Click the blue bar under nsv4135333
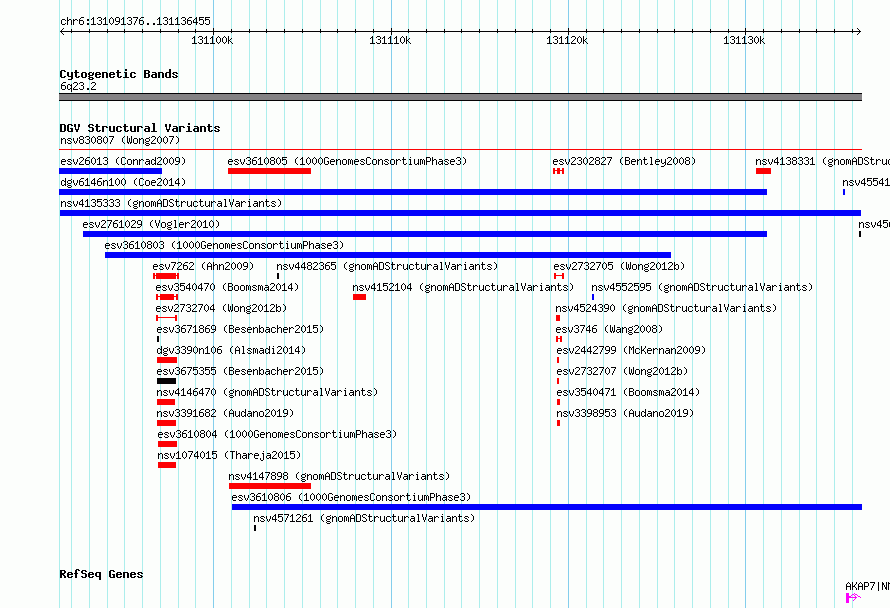 (x=460, y=213)
